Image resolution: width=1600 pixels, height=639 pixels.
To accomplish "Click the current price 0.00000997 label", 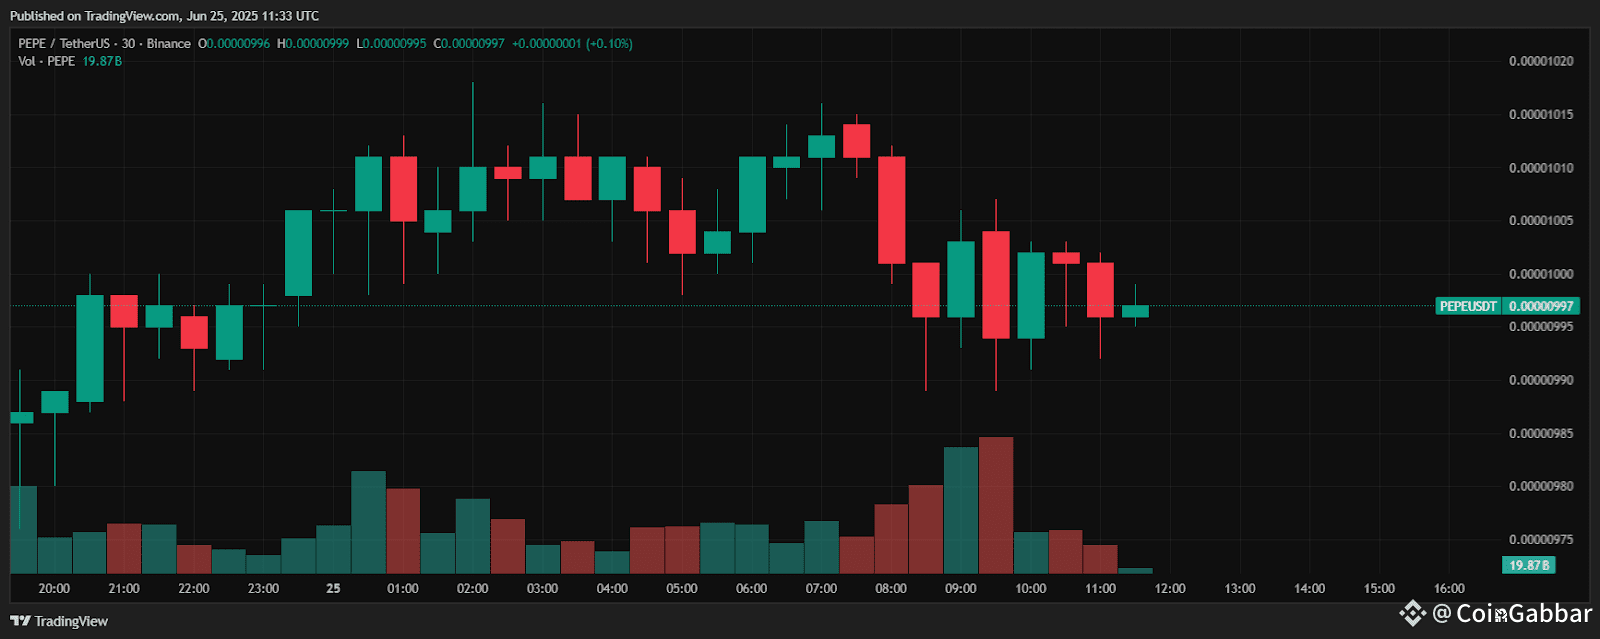I will (x=1541, y=306).
